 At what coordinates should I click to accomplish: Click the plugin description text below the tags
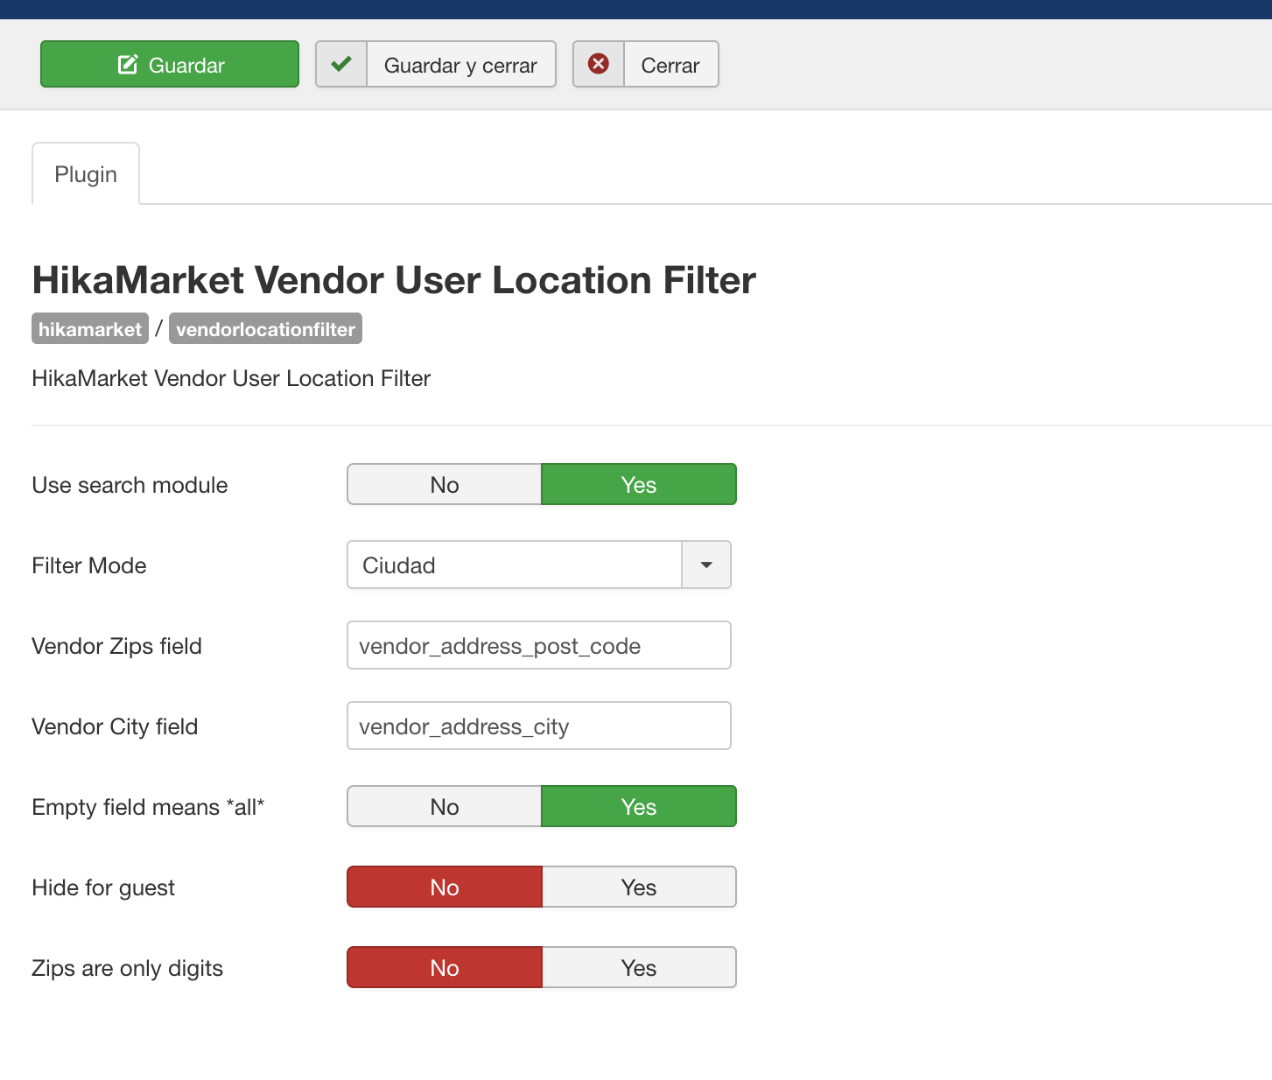231,378
